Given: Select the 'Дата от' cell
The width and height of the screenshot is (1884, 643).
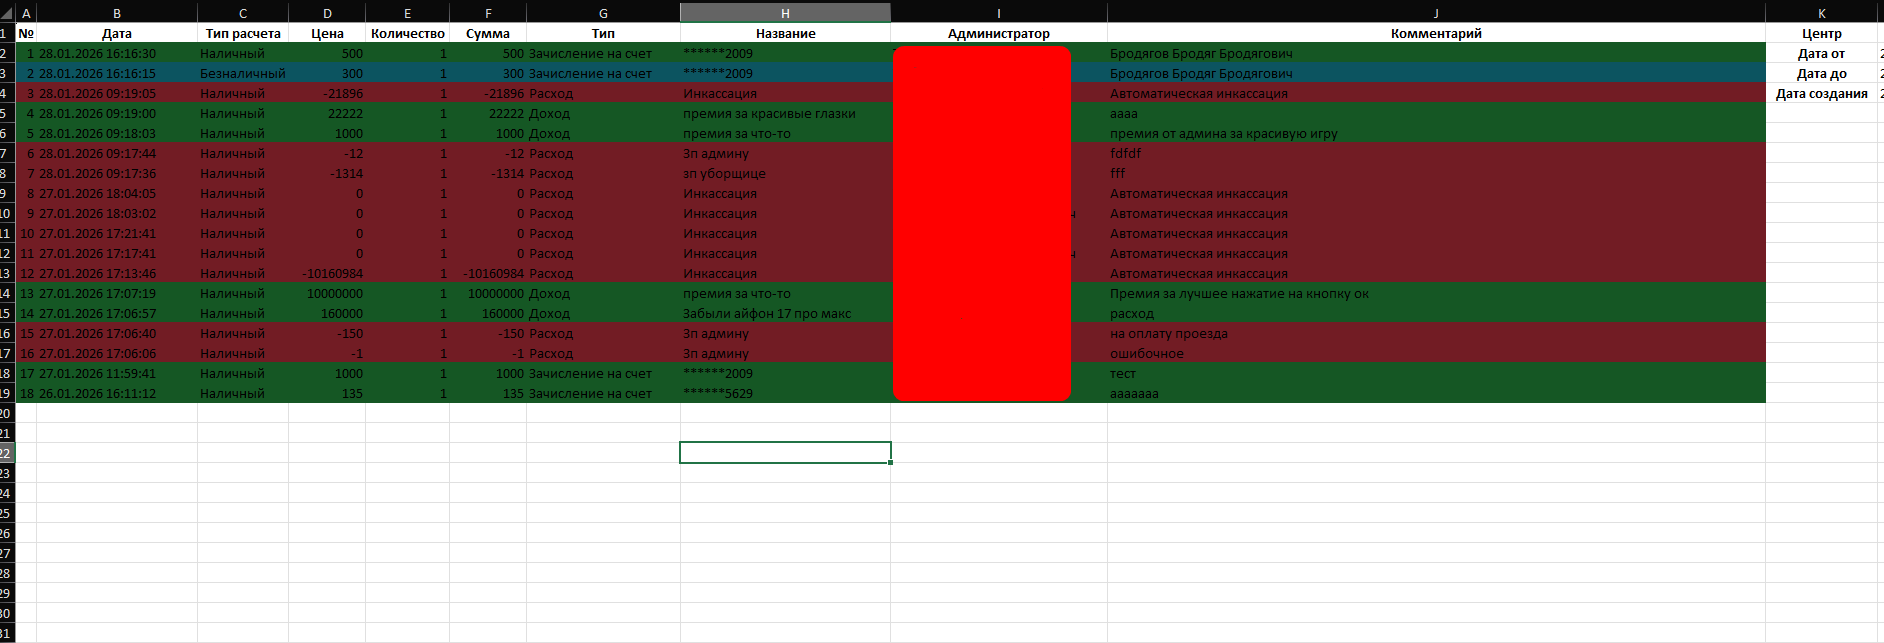Looking at the screenshot, I should [x=1821, y=53].
